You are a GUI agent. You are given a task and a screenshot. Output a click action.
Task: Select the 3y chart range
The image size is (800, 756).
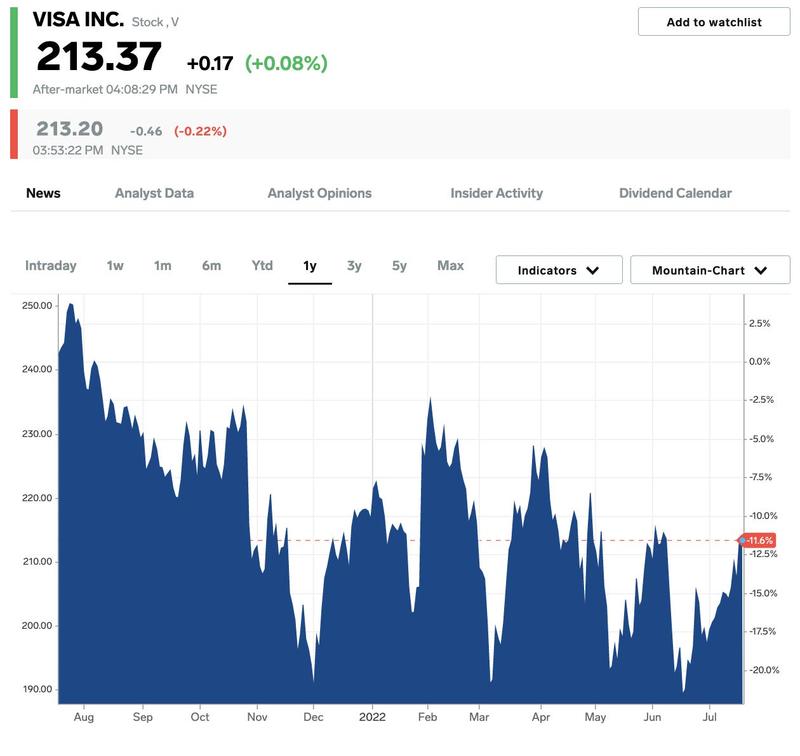354,266
